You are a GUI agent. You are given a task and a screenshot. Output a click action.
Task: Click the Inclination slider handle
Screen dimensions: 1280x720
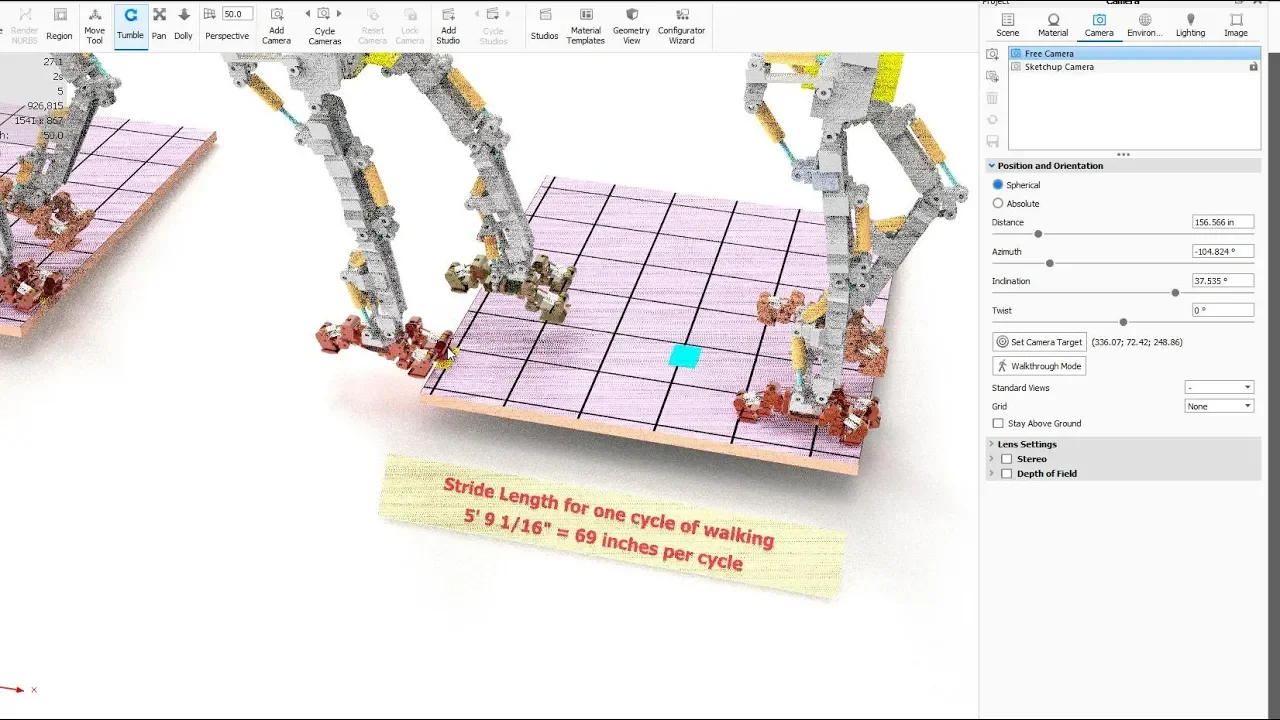[x=1175, y=293]
